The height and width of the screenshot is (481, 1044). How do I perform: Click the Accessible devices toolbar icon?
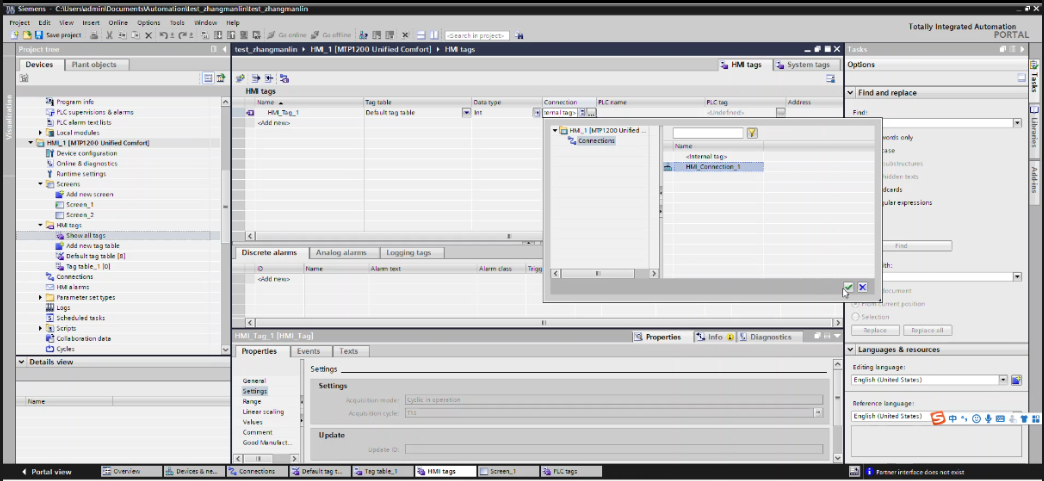364,35
